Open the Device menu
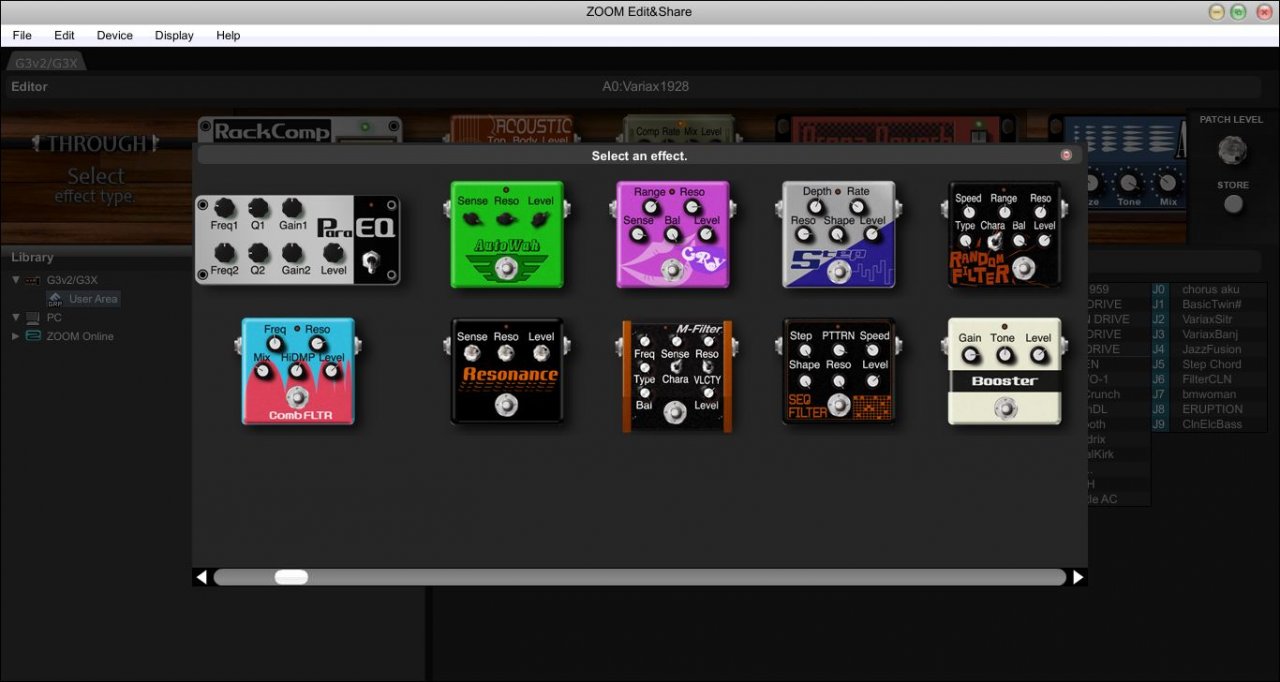This screenshot has height=682, width=1280. (x=115, y=35)
